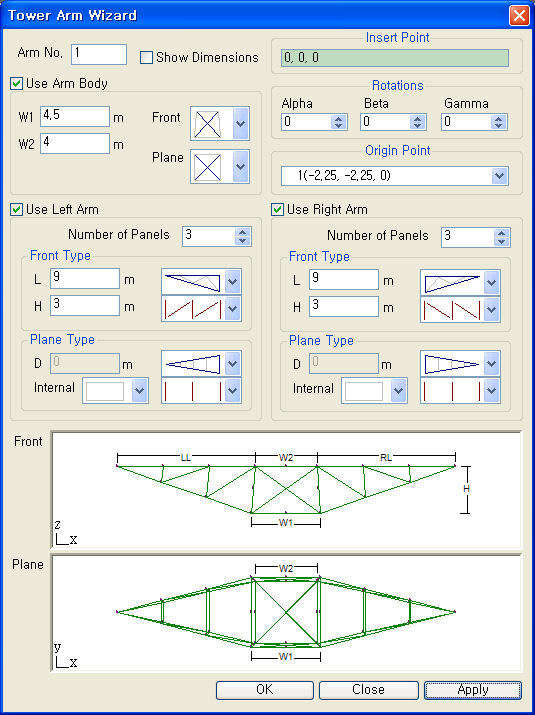Expand the left arm Internal dropdown
535x715 pixels.
point(139,391)
